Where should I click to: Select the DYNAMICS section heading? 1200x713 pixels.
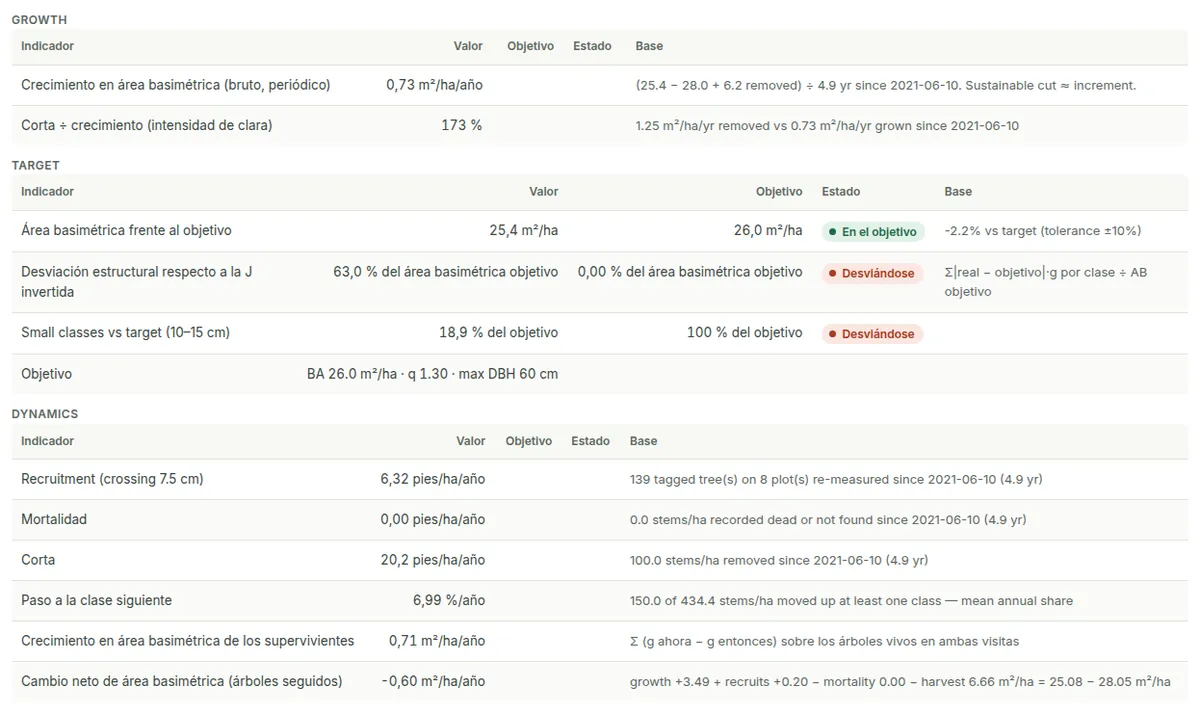point(45,414)
